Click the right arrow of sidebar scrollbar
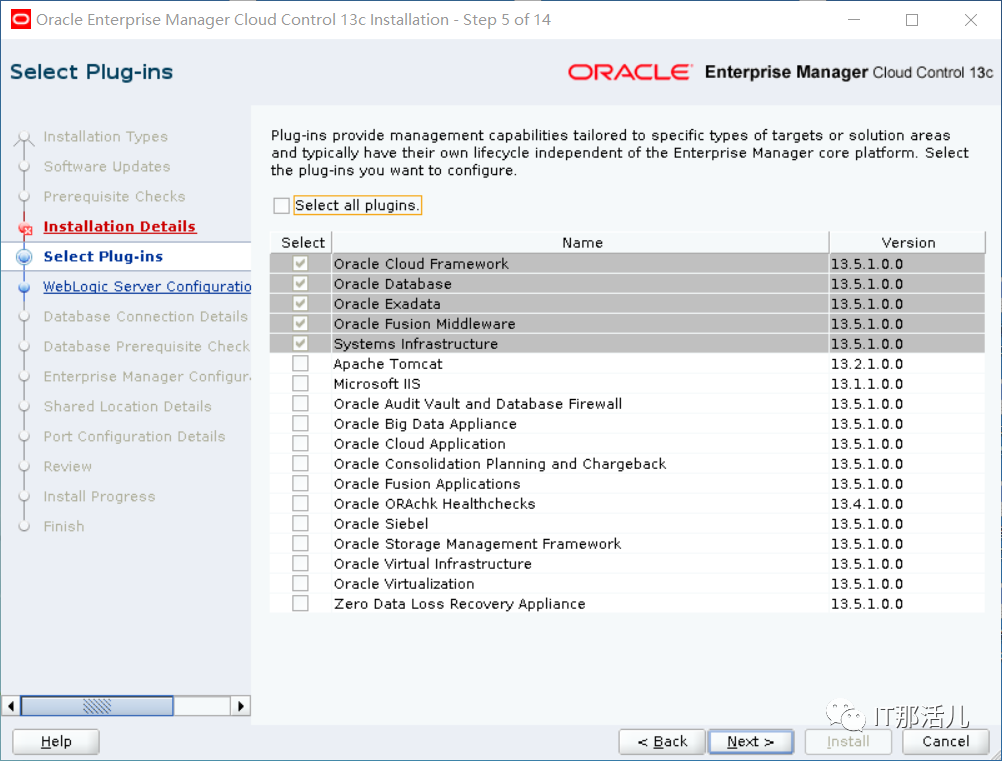 [x=240, y=706]
